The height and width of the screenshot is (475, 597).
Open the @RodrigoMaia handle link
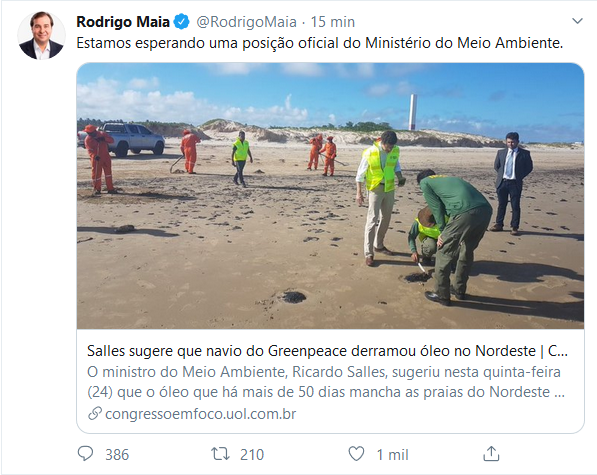(246, 22)
